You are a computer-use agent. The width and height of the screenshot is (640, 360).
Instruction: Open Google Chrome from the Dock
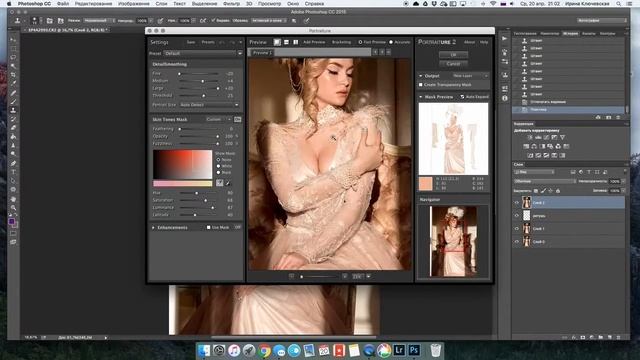pyautogui.click(x=264, y=350)
